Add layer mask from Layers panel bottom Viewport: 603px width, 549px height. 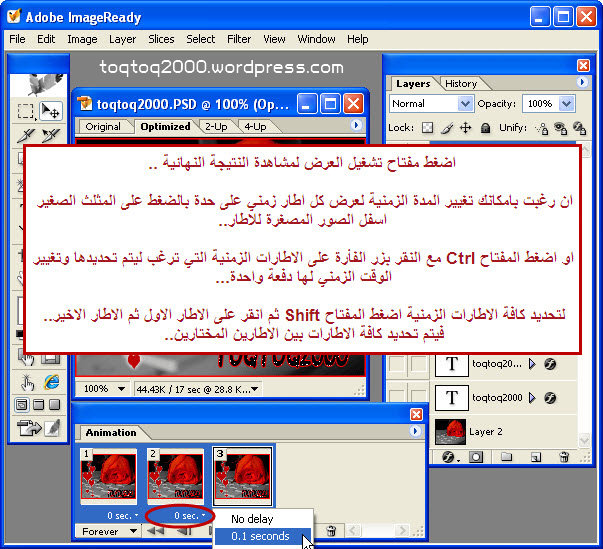(x=477, y=457)
